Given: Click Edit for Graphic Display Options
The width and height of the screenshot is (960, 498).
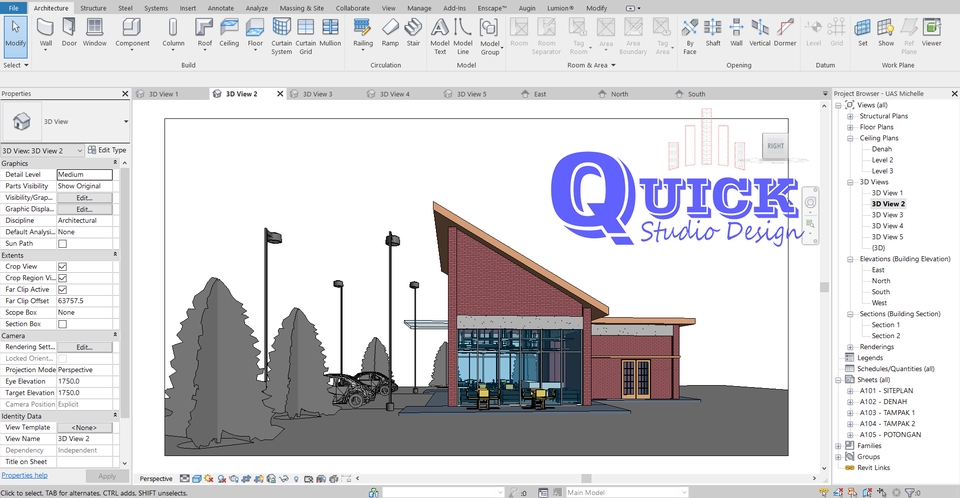Looking at the screenshot, I should (x=84, y=209).
